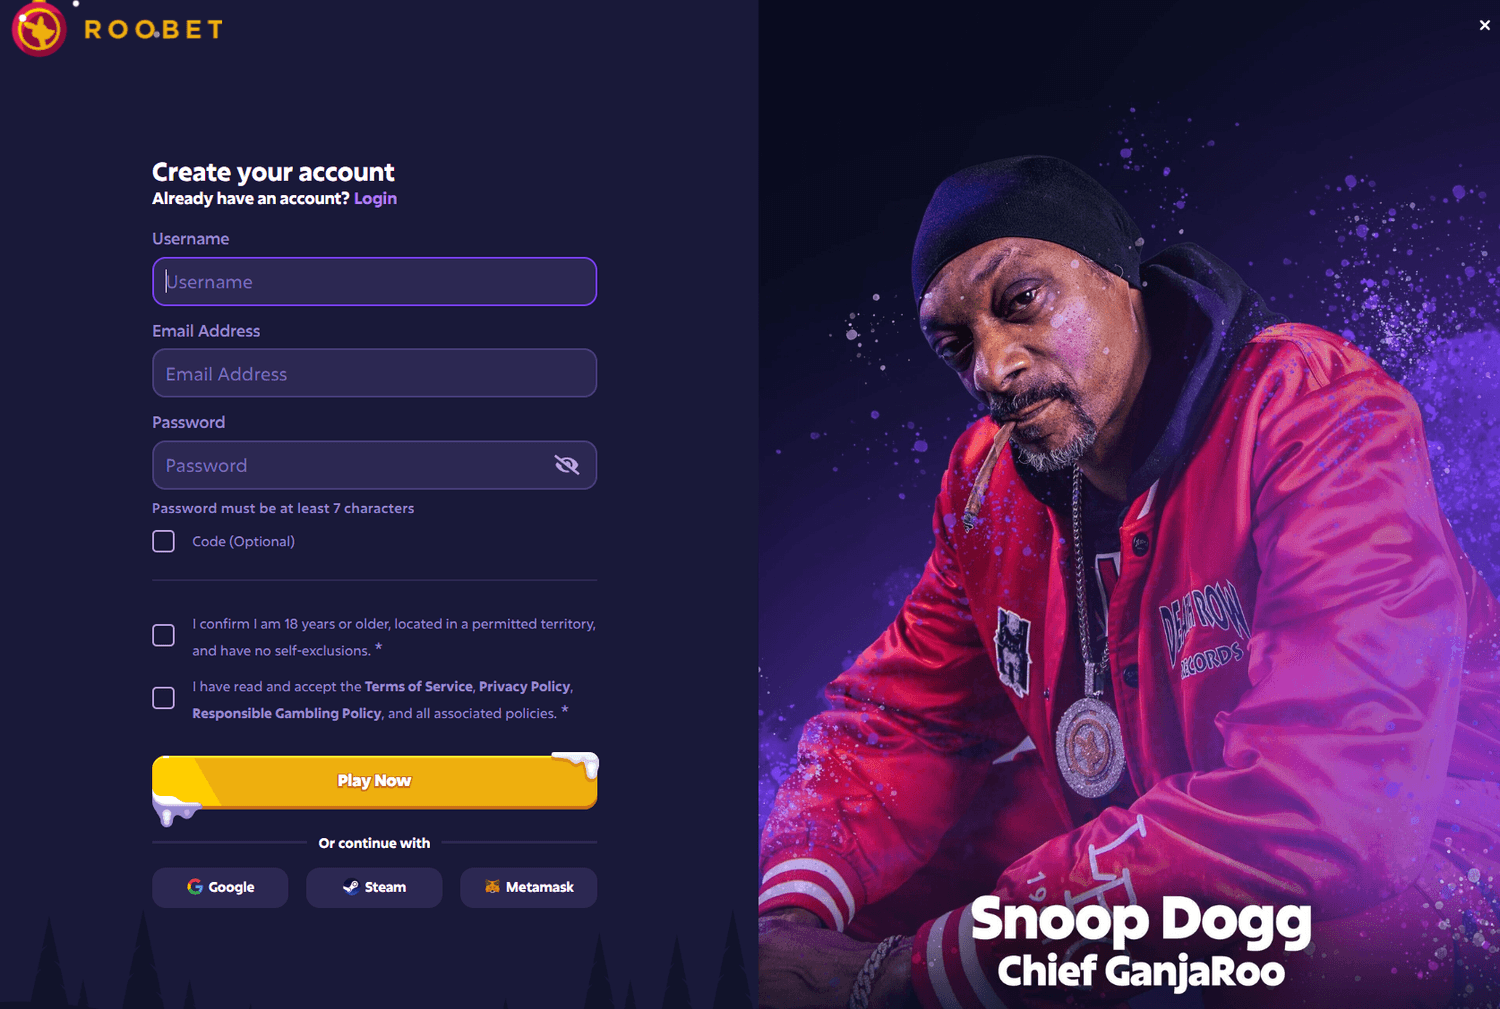
Task: Click the Play Now button
Action: [x=375, y=781]
